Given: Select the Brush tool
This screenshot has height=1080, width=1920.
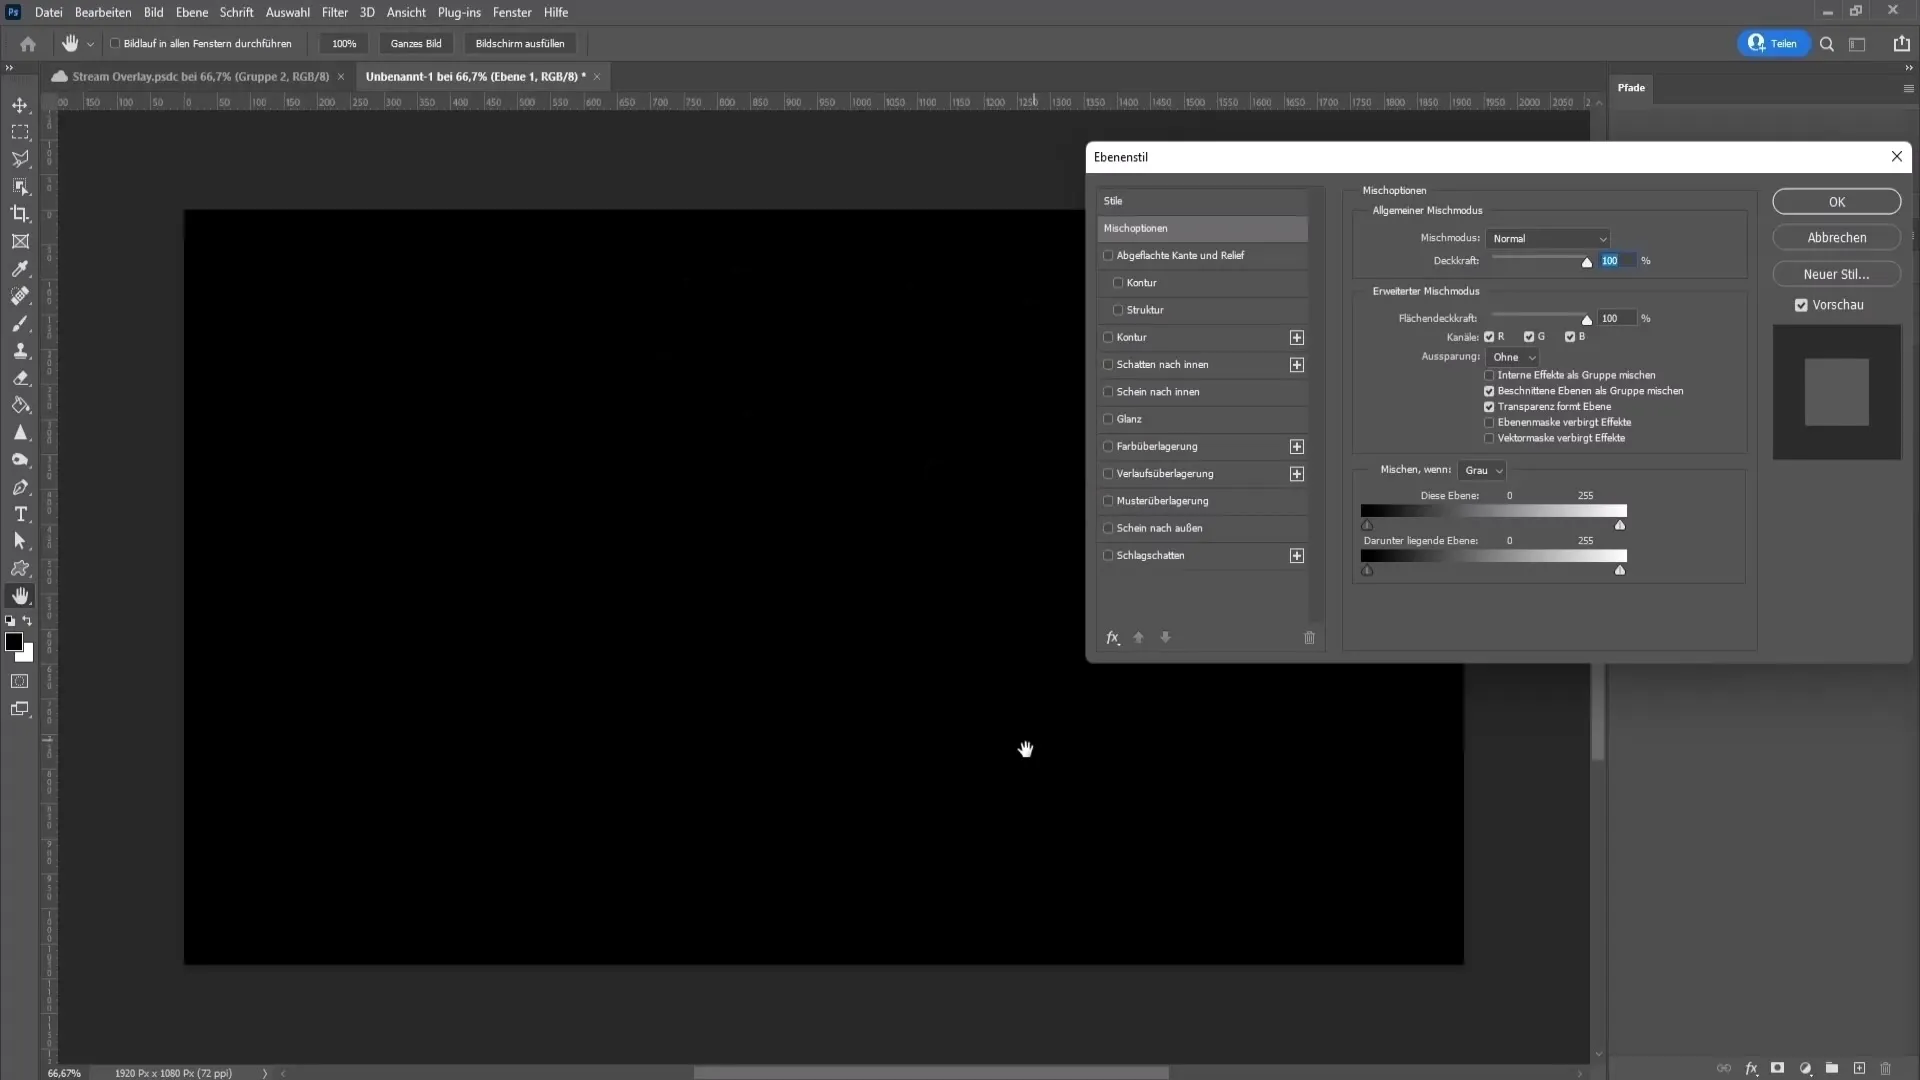Looking at the screenshot, I should [20, 323].
